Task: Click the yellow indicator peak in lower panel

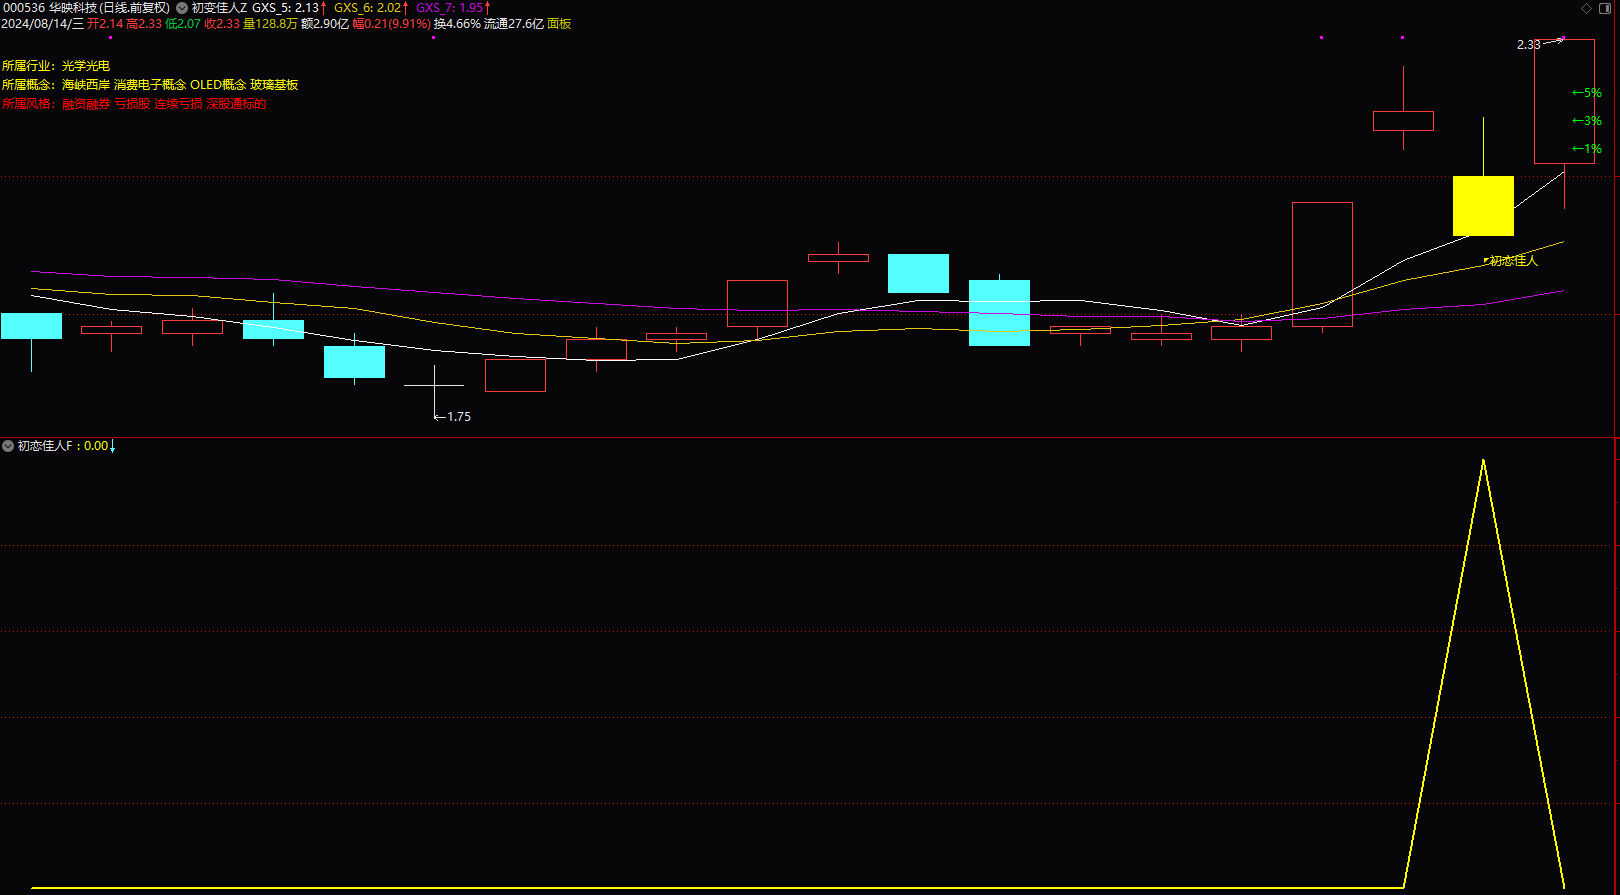Action: pyautogui.click(x=1483, y=461)
